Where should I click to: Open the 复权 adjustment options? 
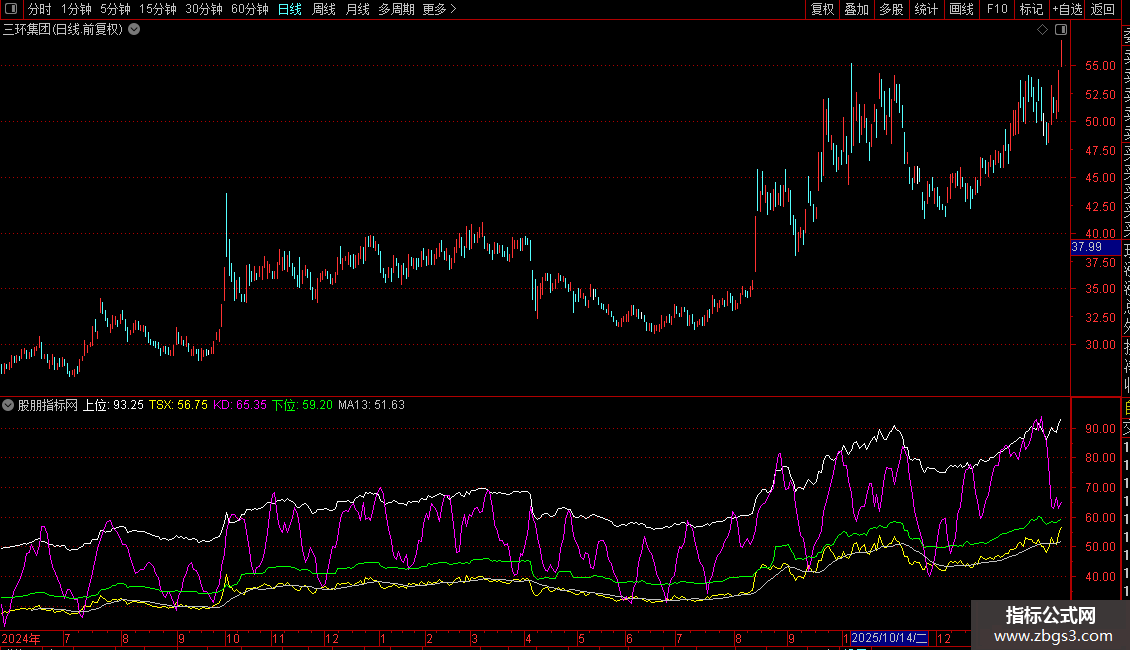click(x=822, y=9)
